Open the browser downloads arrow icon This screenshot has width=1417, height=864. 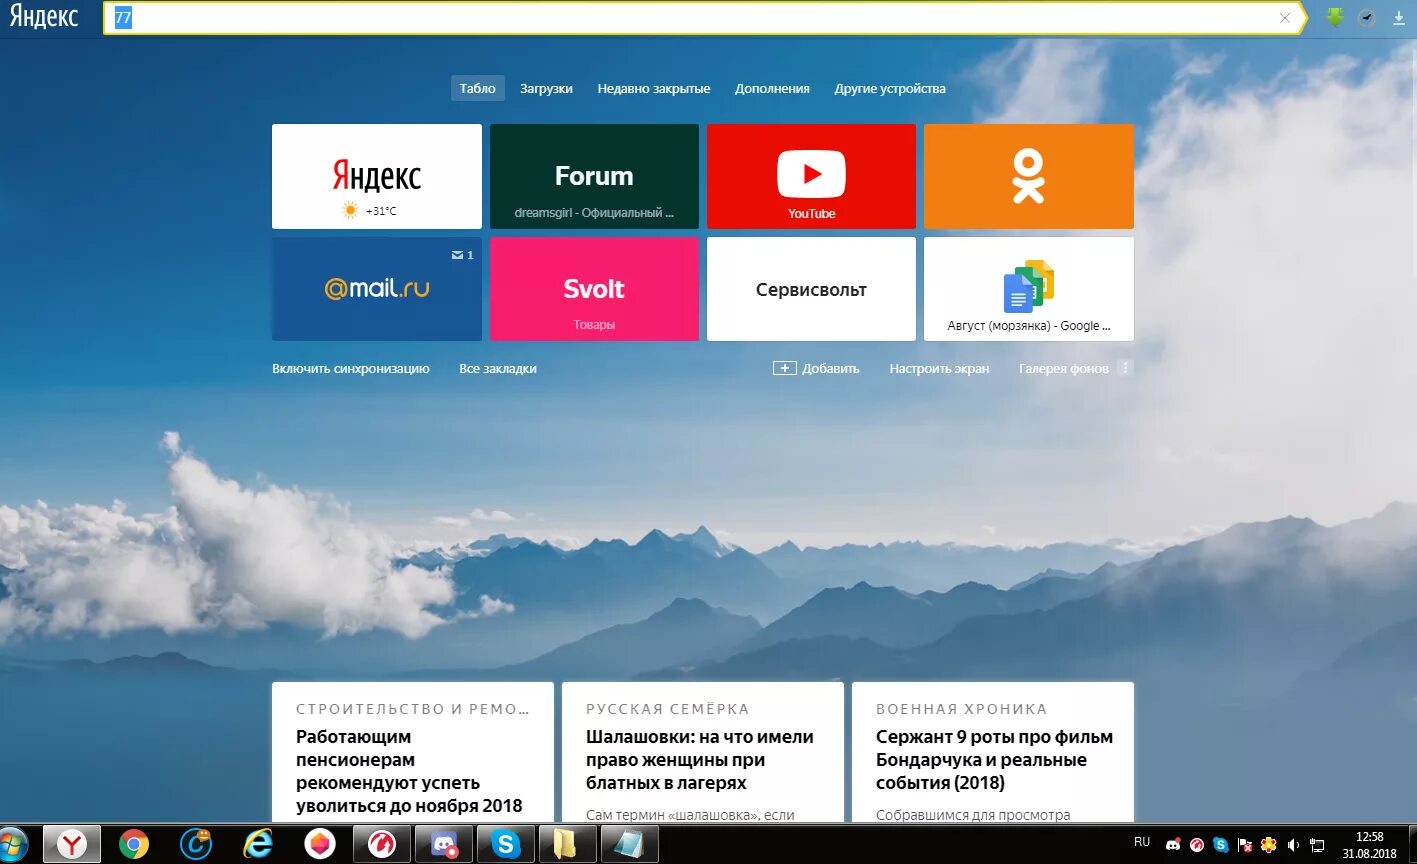click(1399, 18)
